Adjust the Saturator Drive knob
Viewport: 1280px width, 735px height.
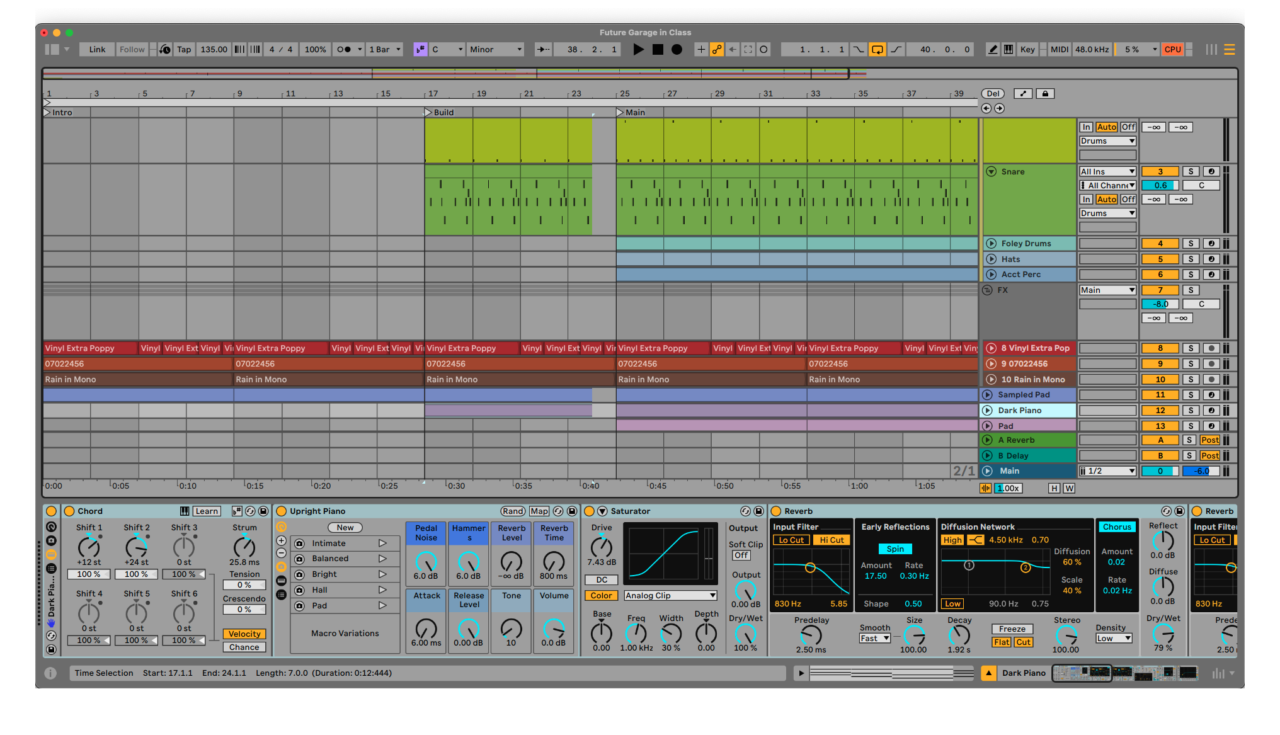click(602, 546)
